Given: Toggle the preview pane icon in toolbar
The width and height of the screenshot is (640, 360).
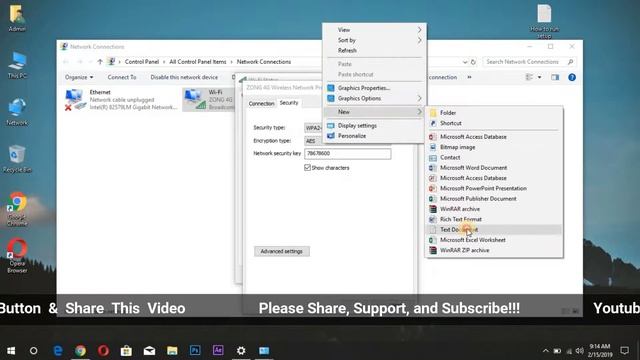Looking at the screenshot, I should point(555,77).
